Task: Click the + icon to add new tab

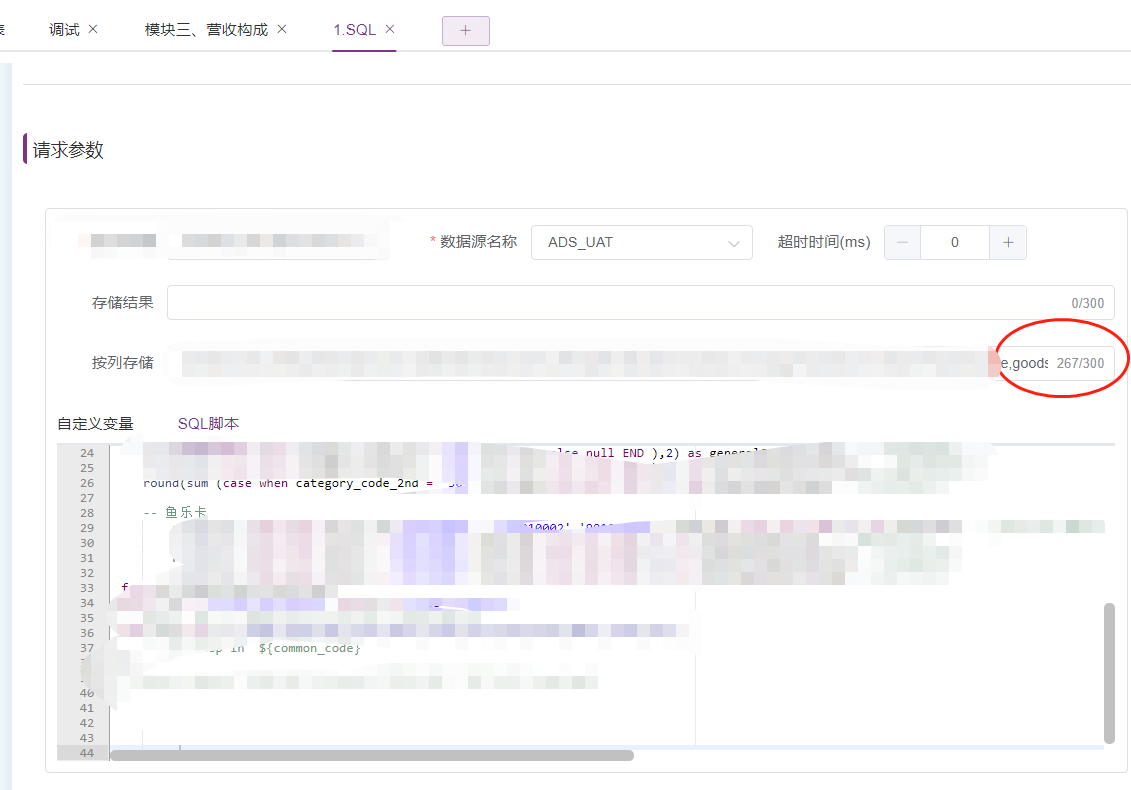Action: click(465, 31)
